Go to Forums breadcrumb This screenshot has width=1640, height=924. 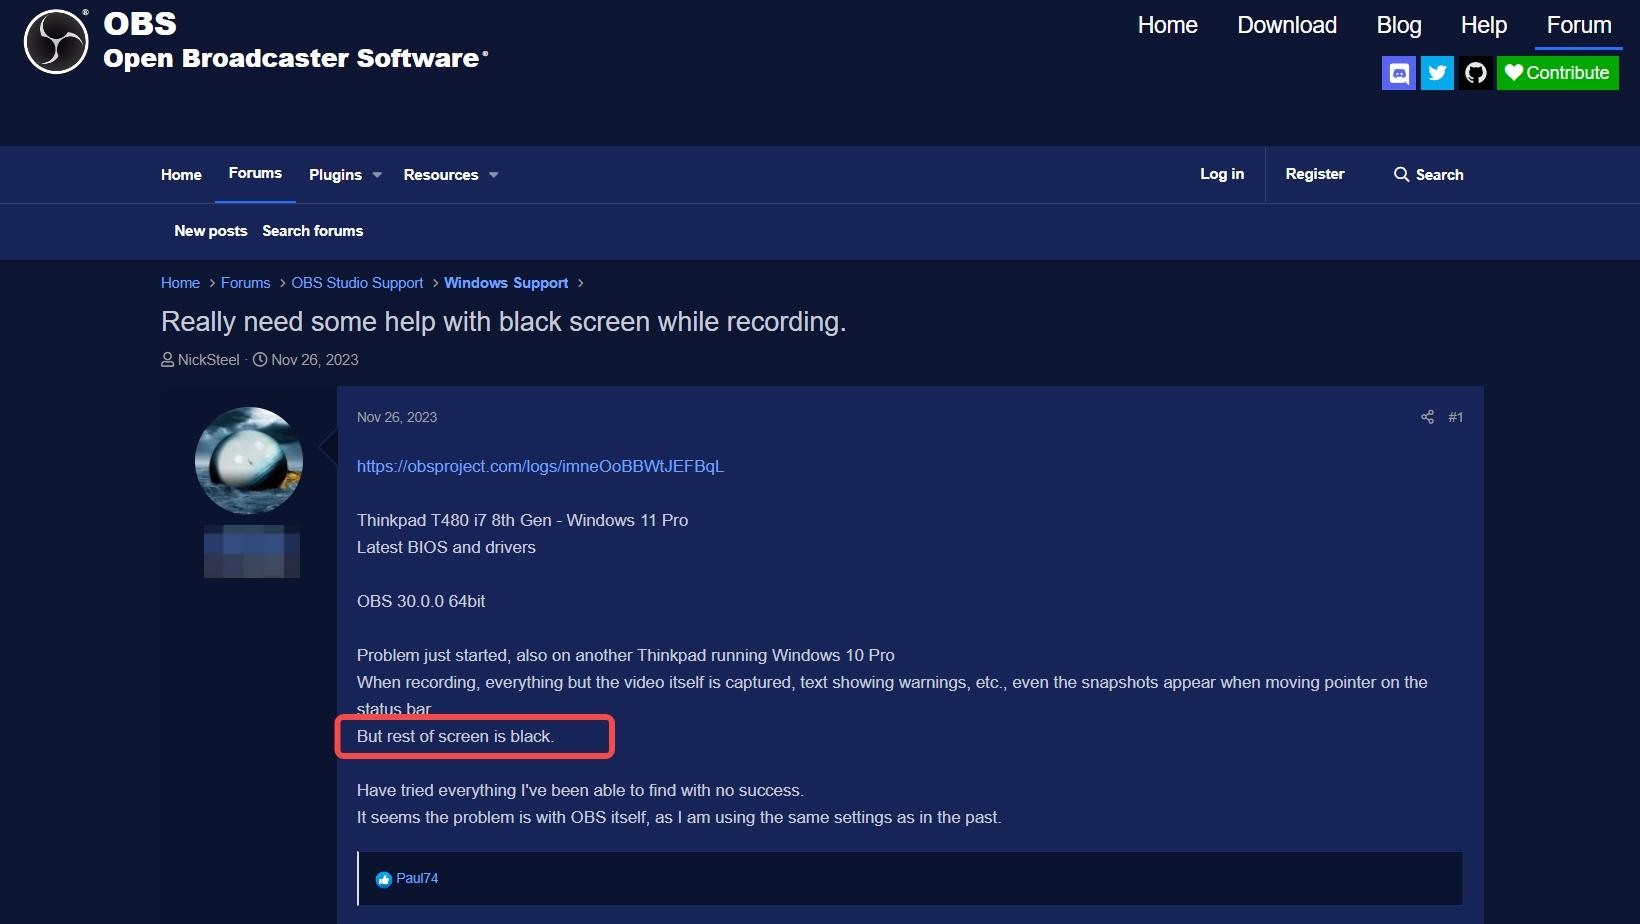[x=246, y=283]
